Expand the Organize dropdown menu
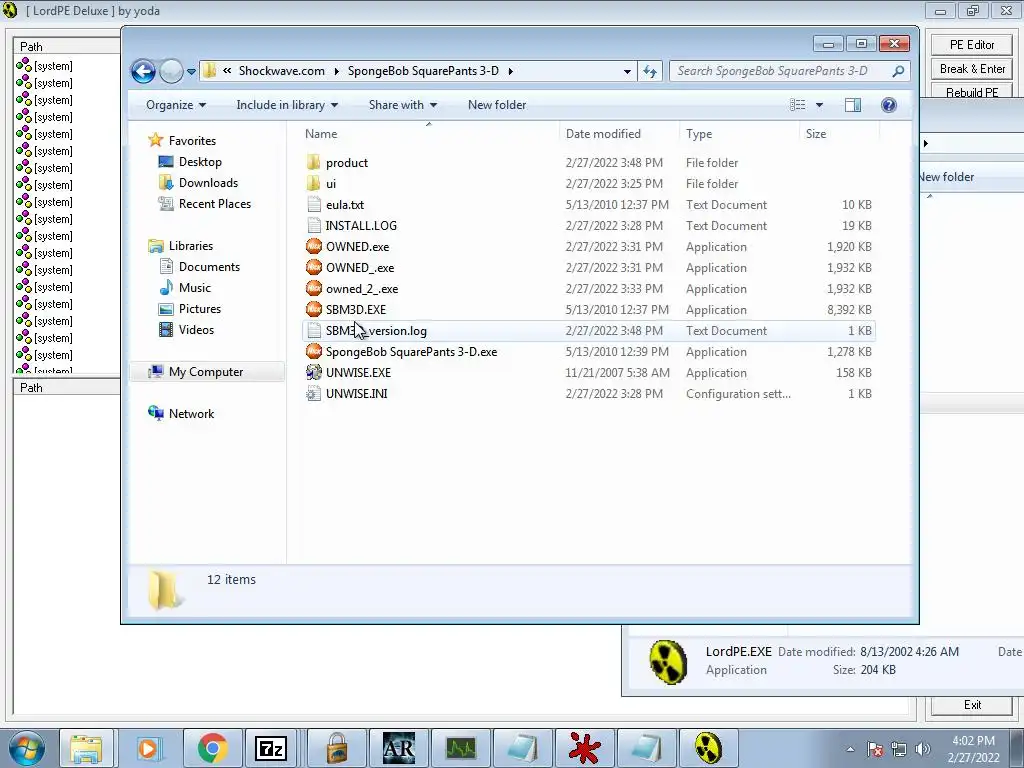This screenshot has height=768, width=1024. [176, 105]
